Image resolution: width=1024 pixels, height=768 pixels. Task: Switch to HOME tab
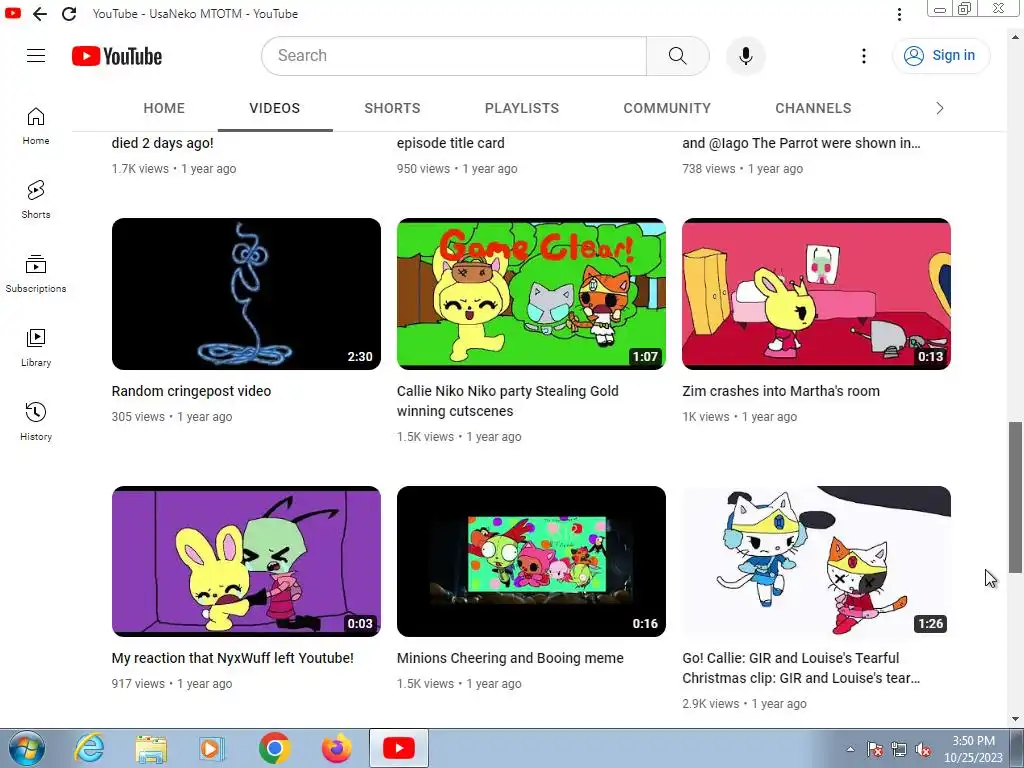(164, 108)
